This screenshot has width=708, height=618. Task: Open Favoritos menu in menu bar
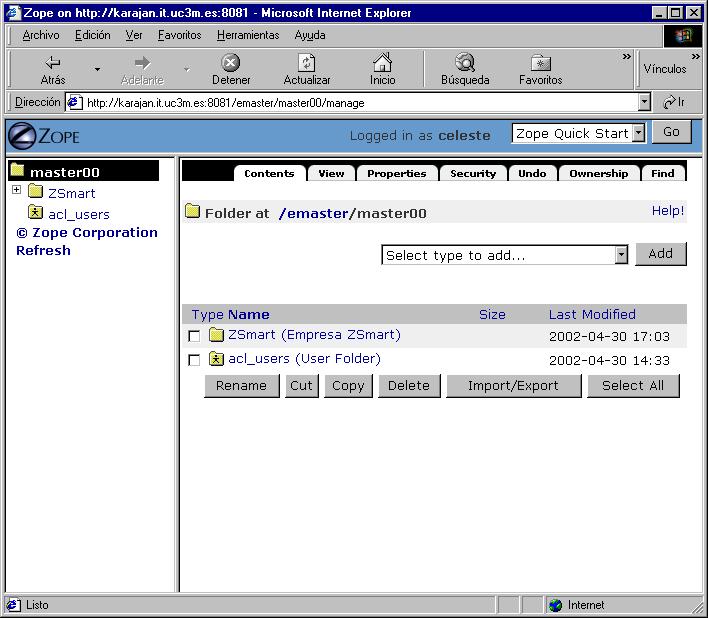coord(179,35)
